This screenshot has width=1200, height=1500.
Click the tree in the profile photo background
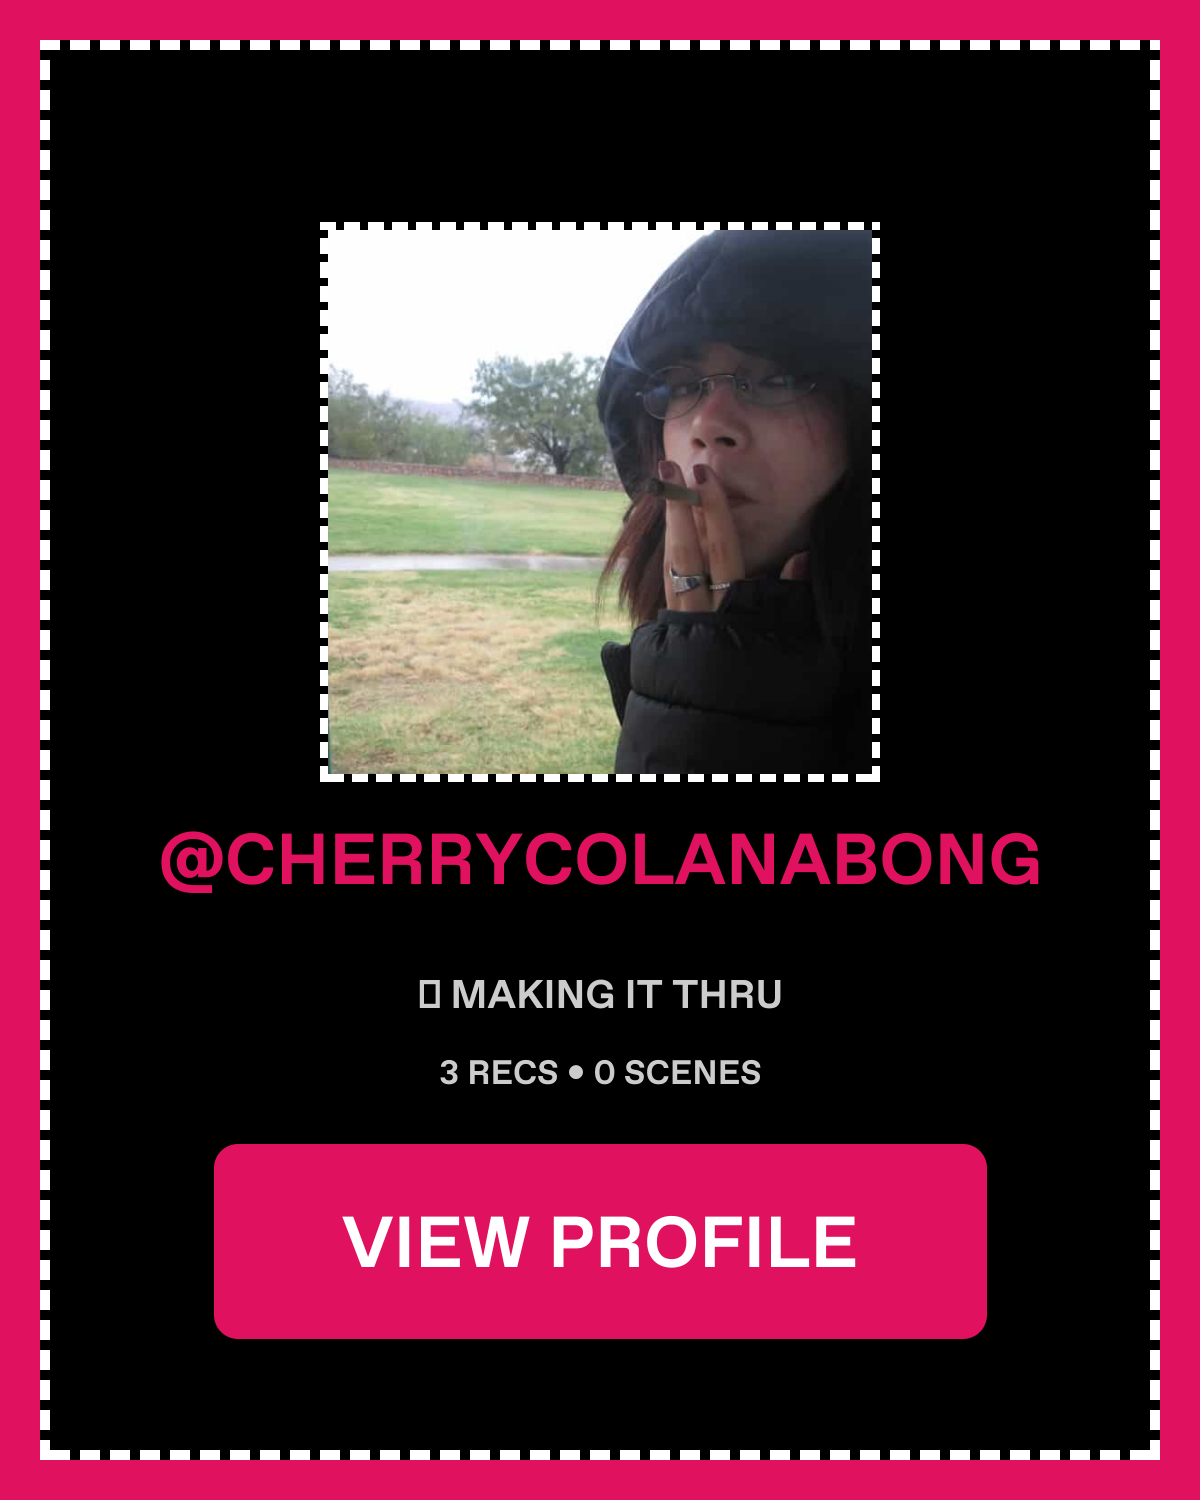pyautogui.click(x=540, y=412)
